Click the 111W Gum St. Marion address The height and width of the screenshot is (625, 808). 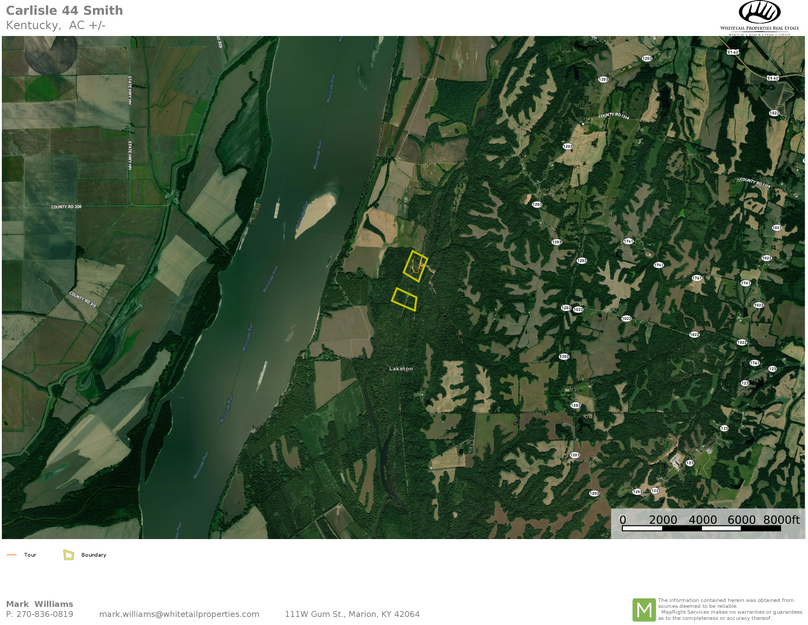pyautogui.click(x=352, y=614)
